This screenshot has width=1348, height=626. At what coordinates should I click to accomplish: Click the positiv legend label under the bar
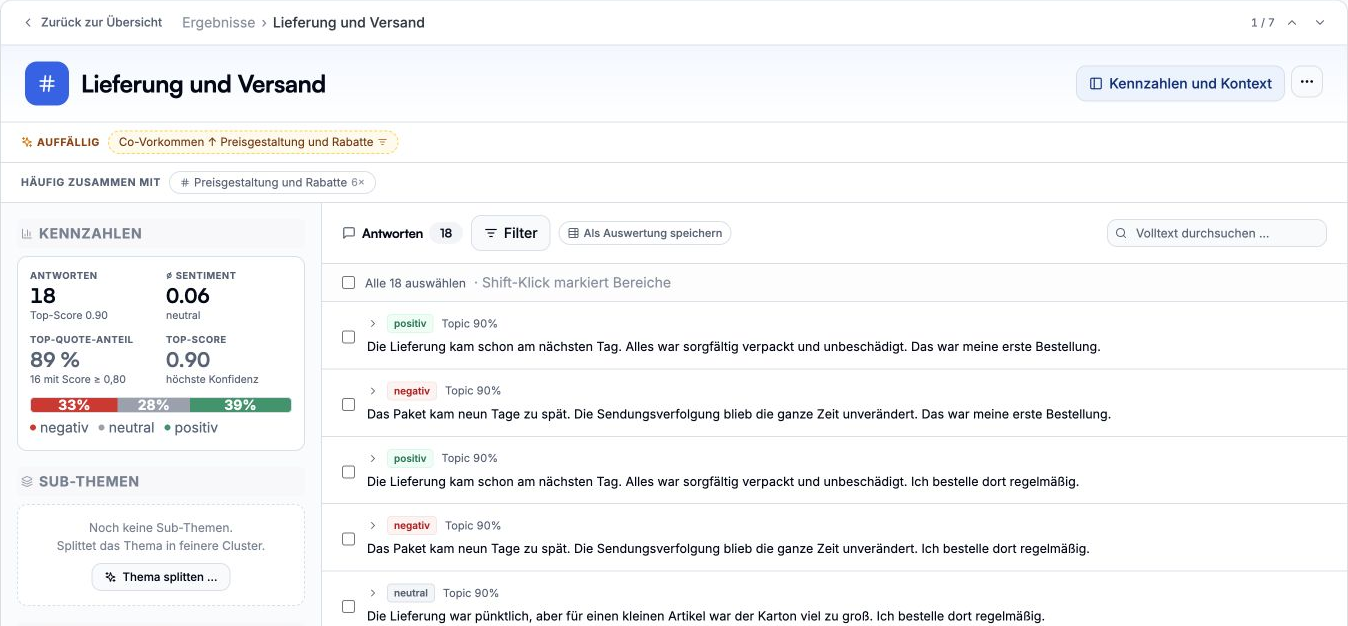[x=196, y=428]
